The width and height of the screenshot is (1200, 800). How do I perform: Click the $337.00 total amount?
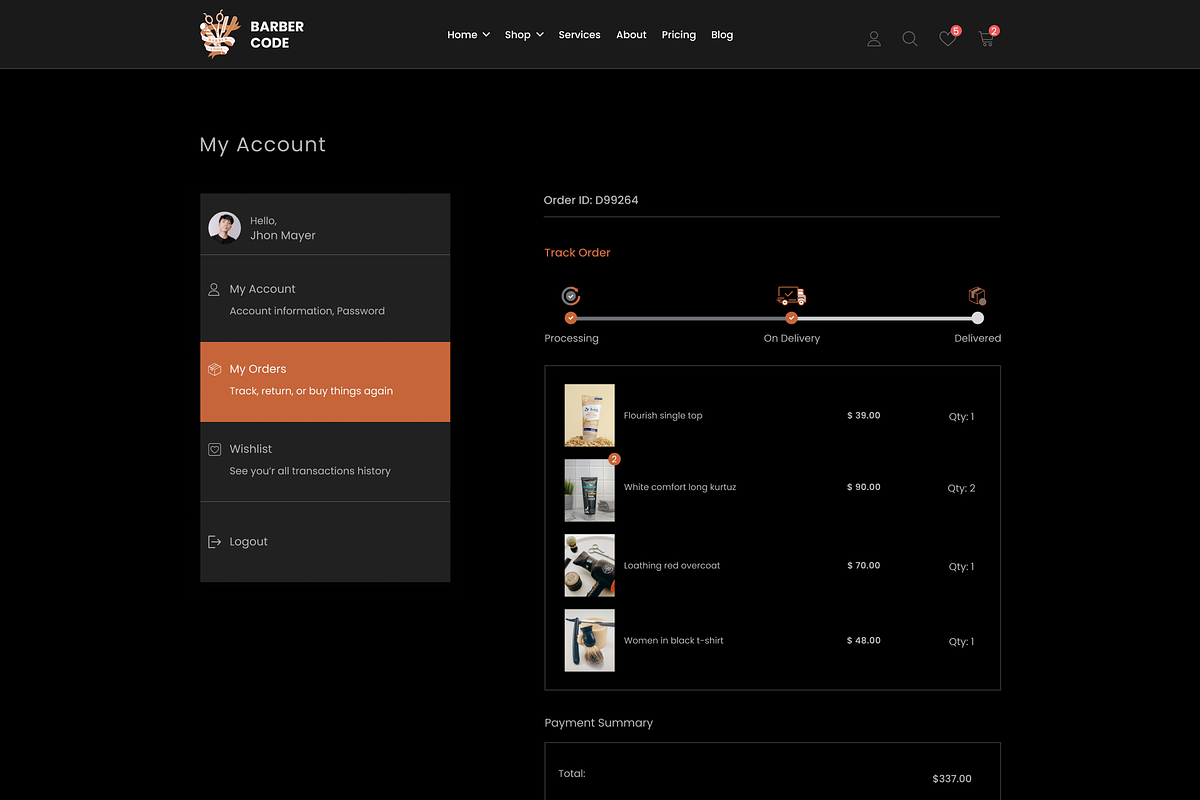(x=952, y=779)
